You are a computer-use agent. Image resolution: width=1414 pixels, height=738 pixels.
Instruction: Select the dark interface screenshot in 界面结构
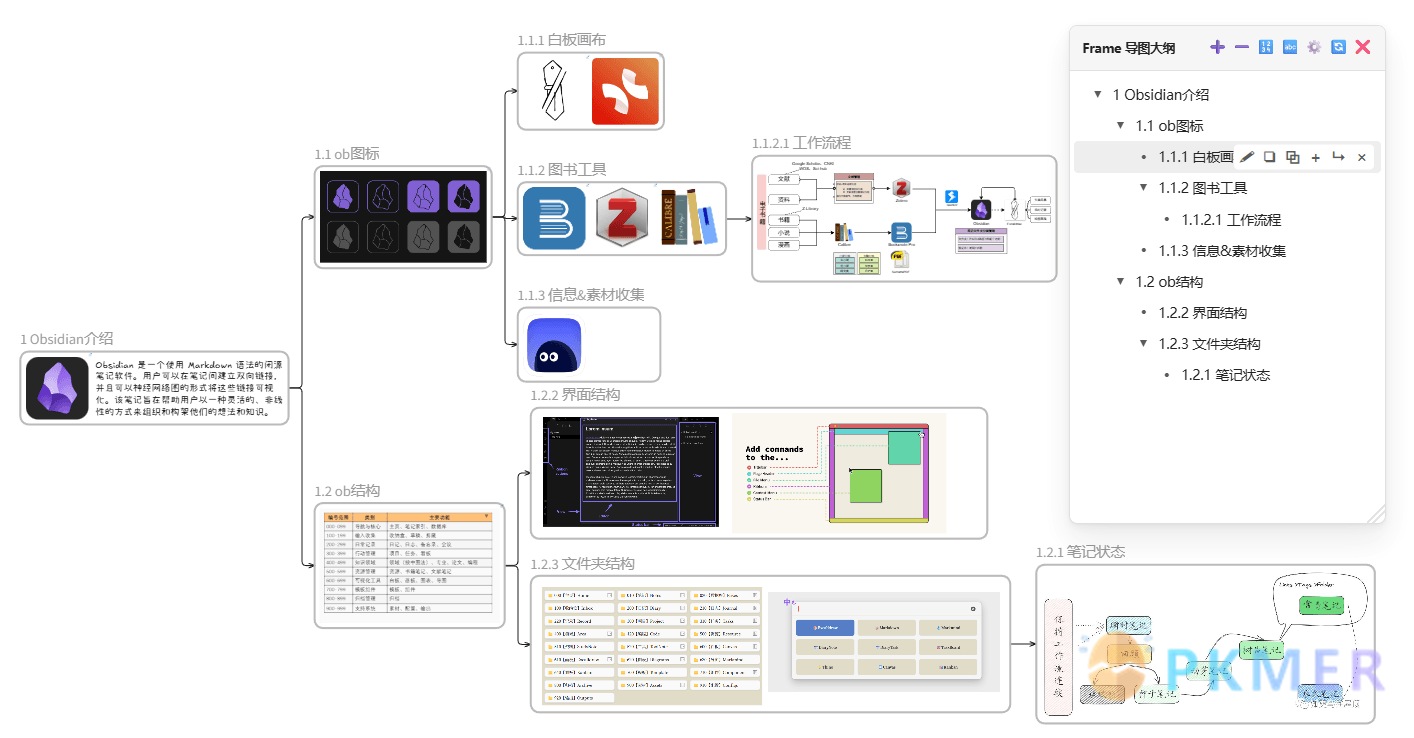(x=631, y=472)
